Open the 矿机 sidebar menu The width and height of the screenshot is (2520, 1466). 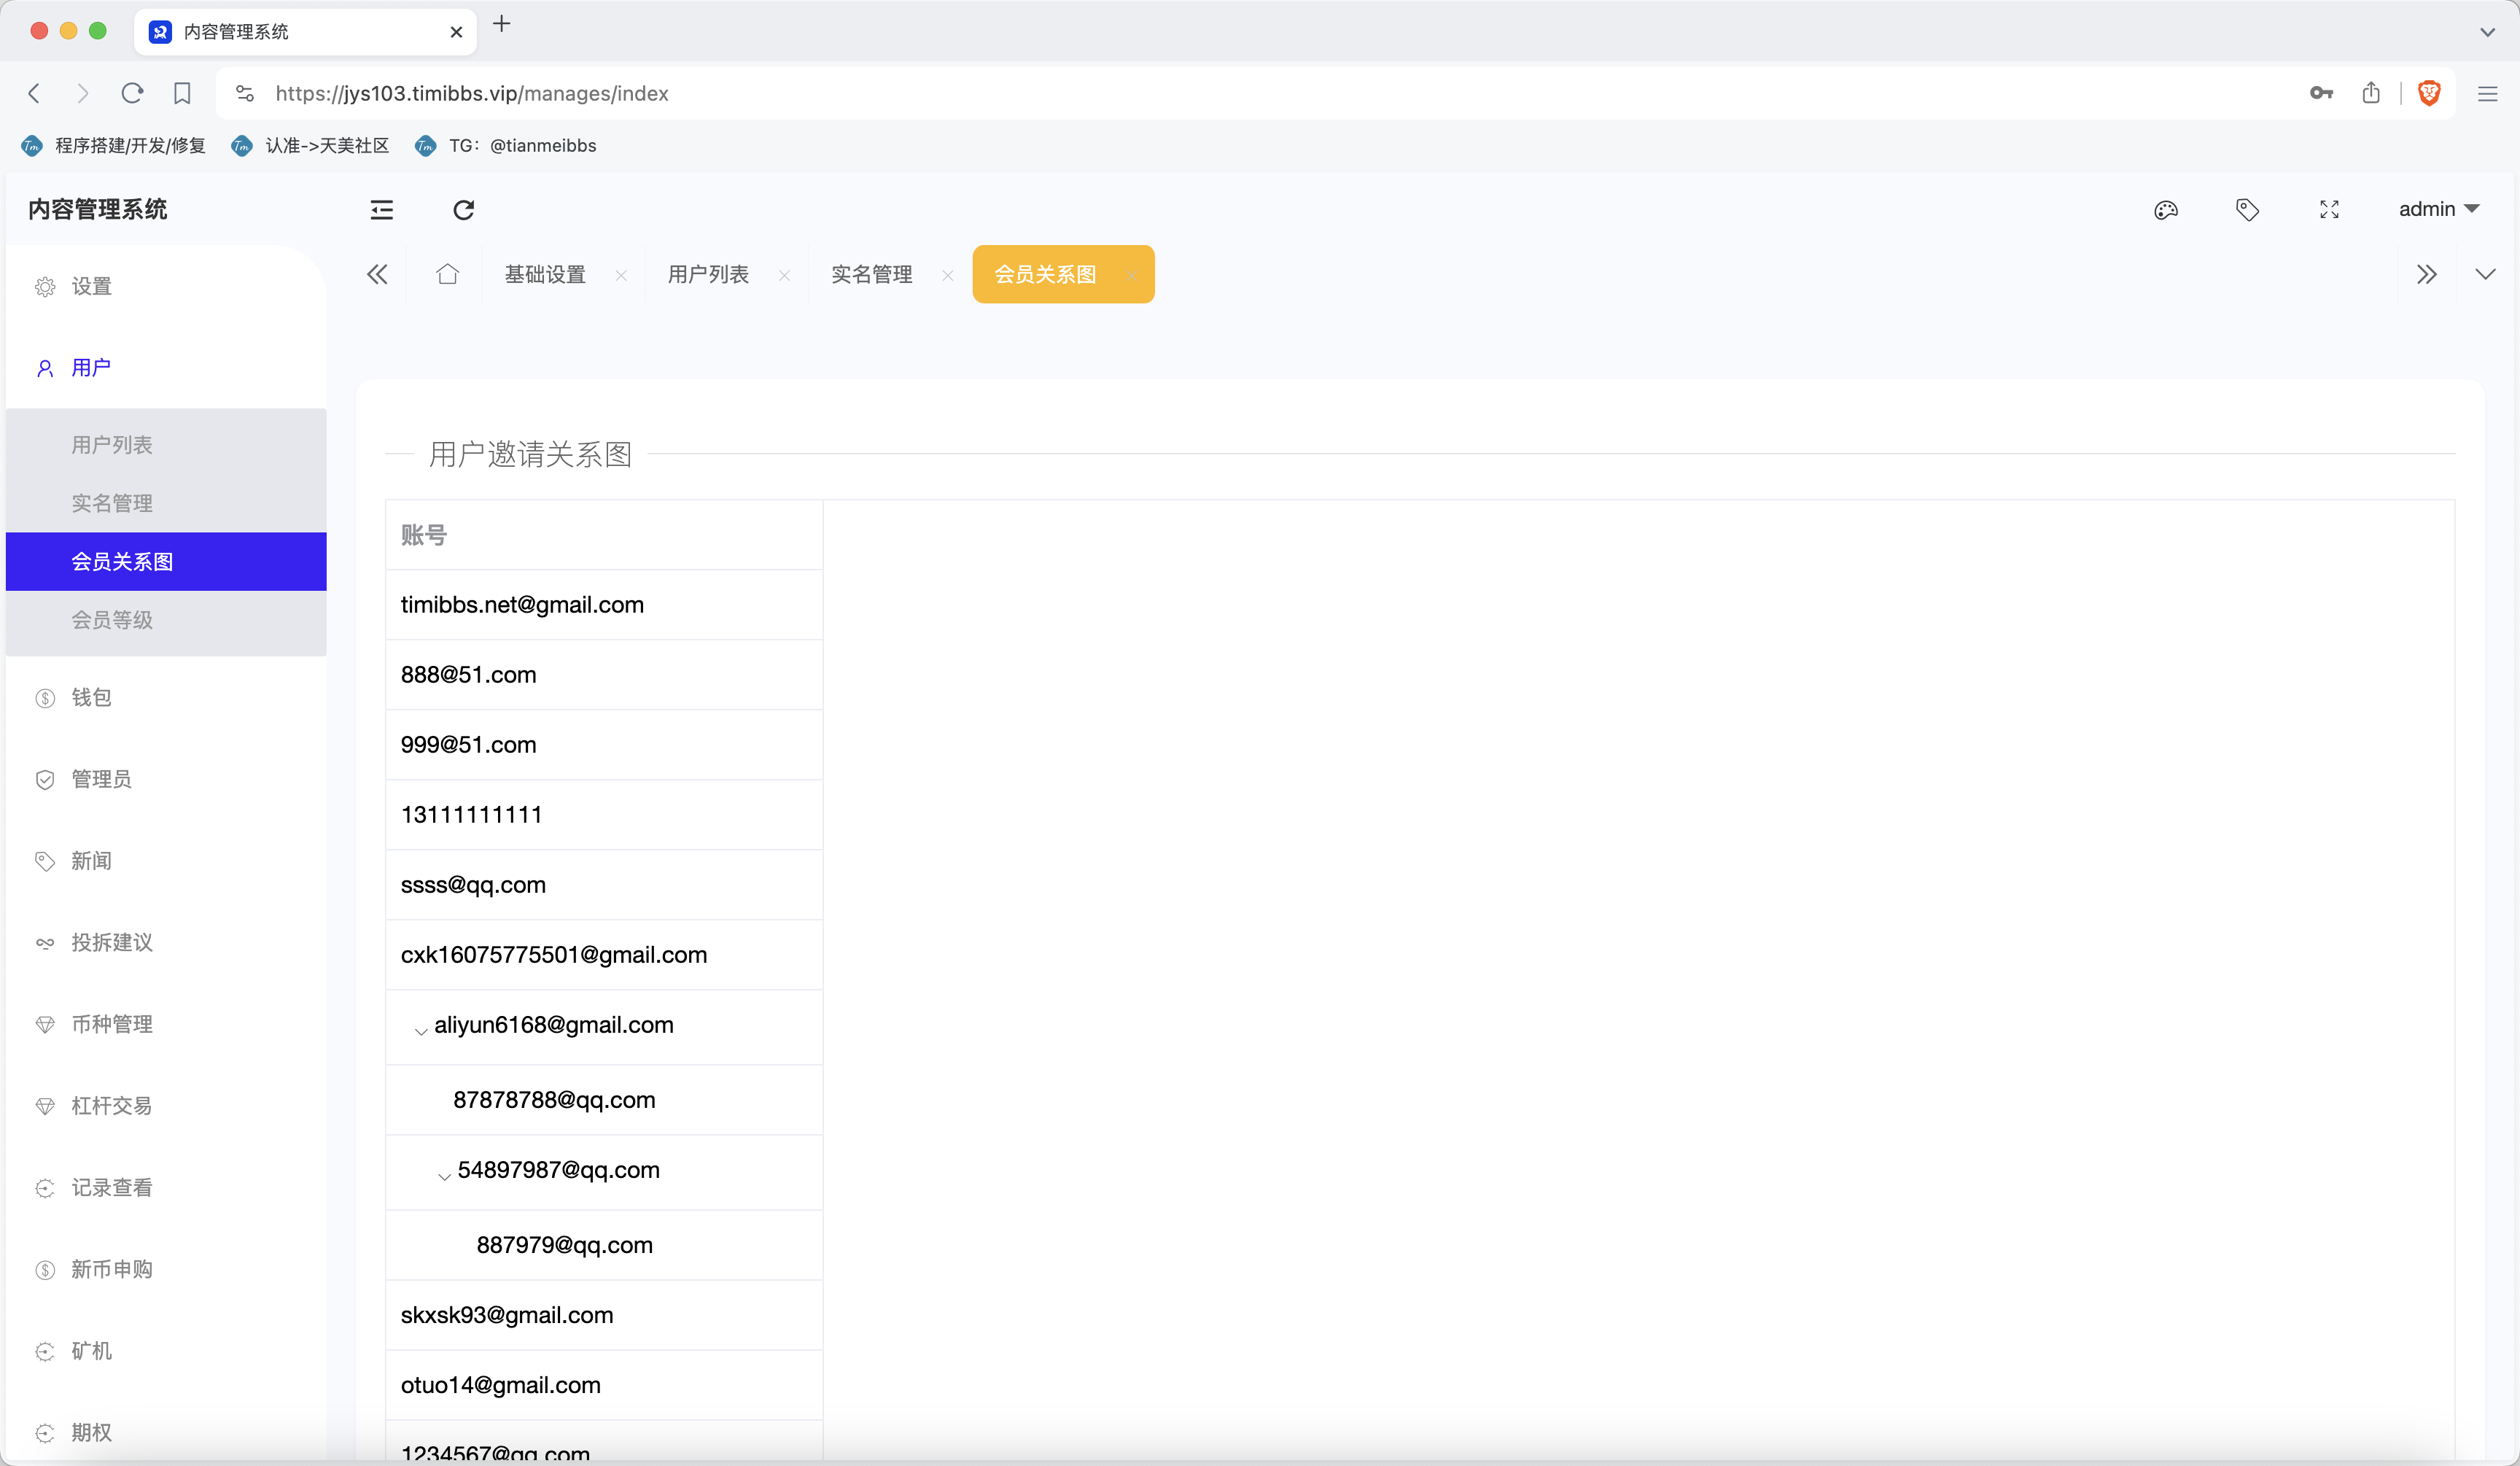(x=166, y=1351)
